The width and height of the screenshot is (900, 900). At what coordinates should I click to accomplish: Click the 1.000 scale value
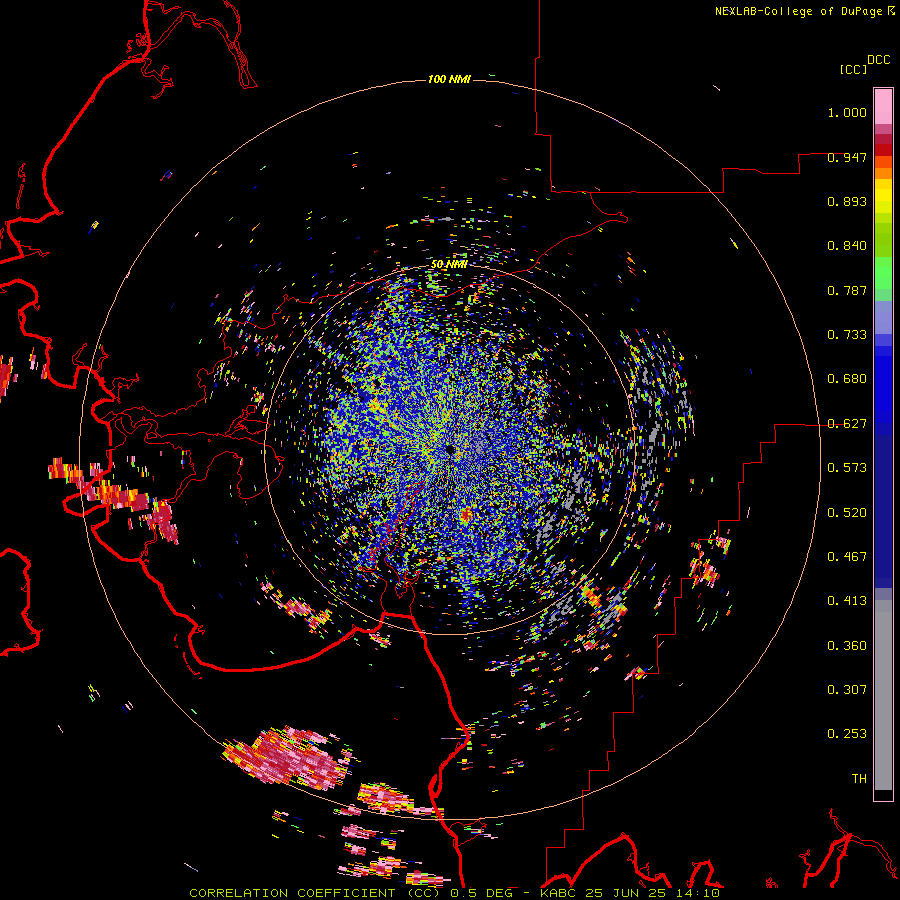pyautogui.click(x=847, y=112)
